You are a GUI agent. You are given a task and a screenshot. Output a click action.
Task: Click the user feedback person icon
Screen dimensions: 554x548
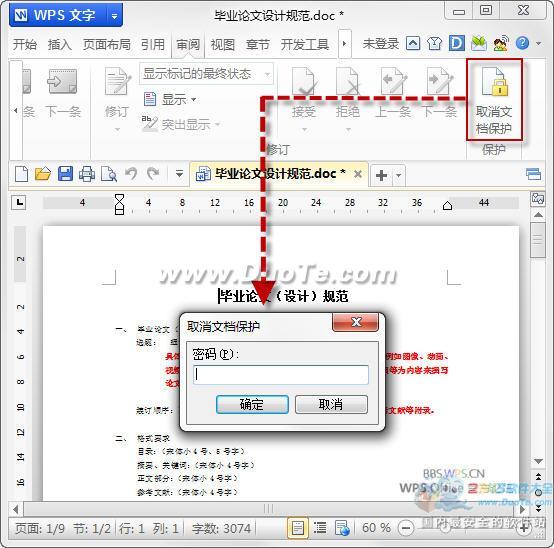(501, 43)
